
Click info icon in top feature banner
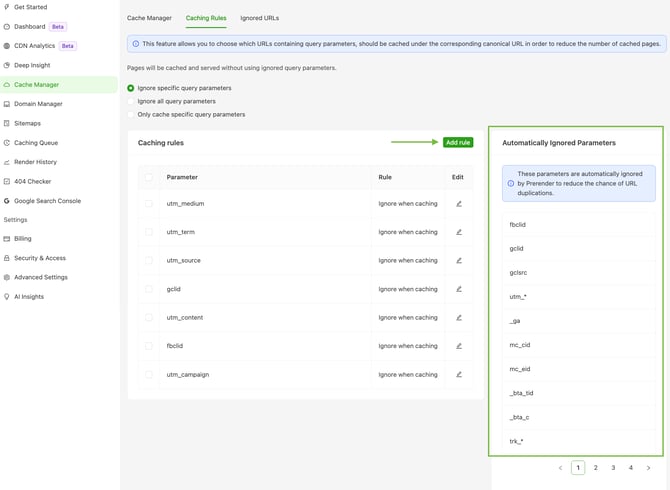tap(135, 44)
